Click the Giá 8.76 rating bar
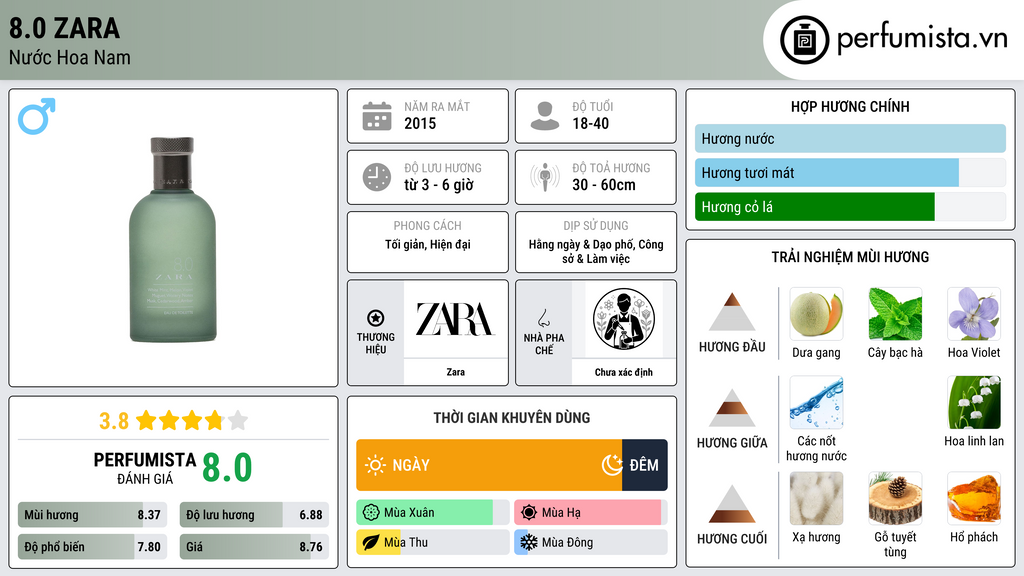 tap(254, 547)
